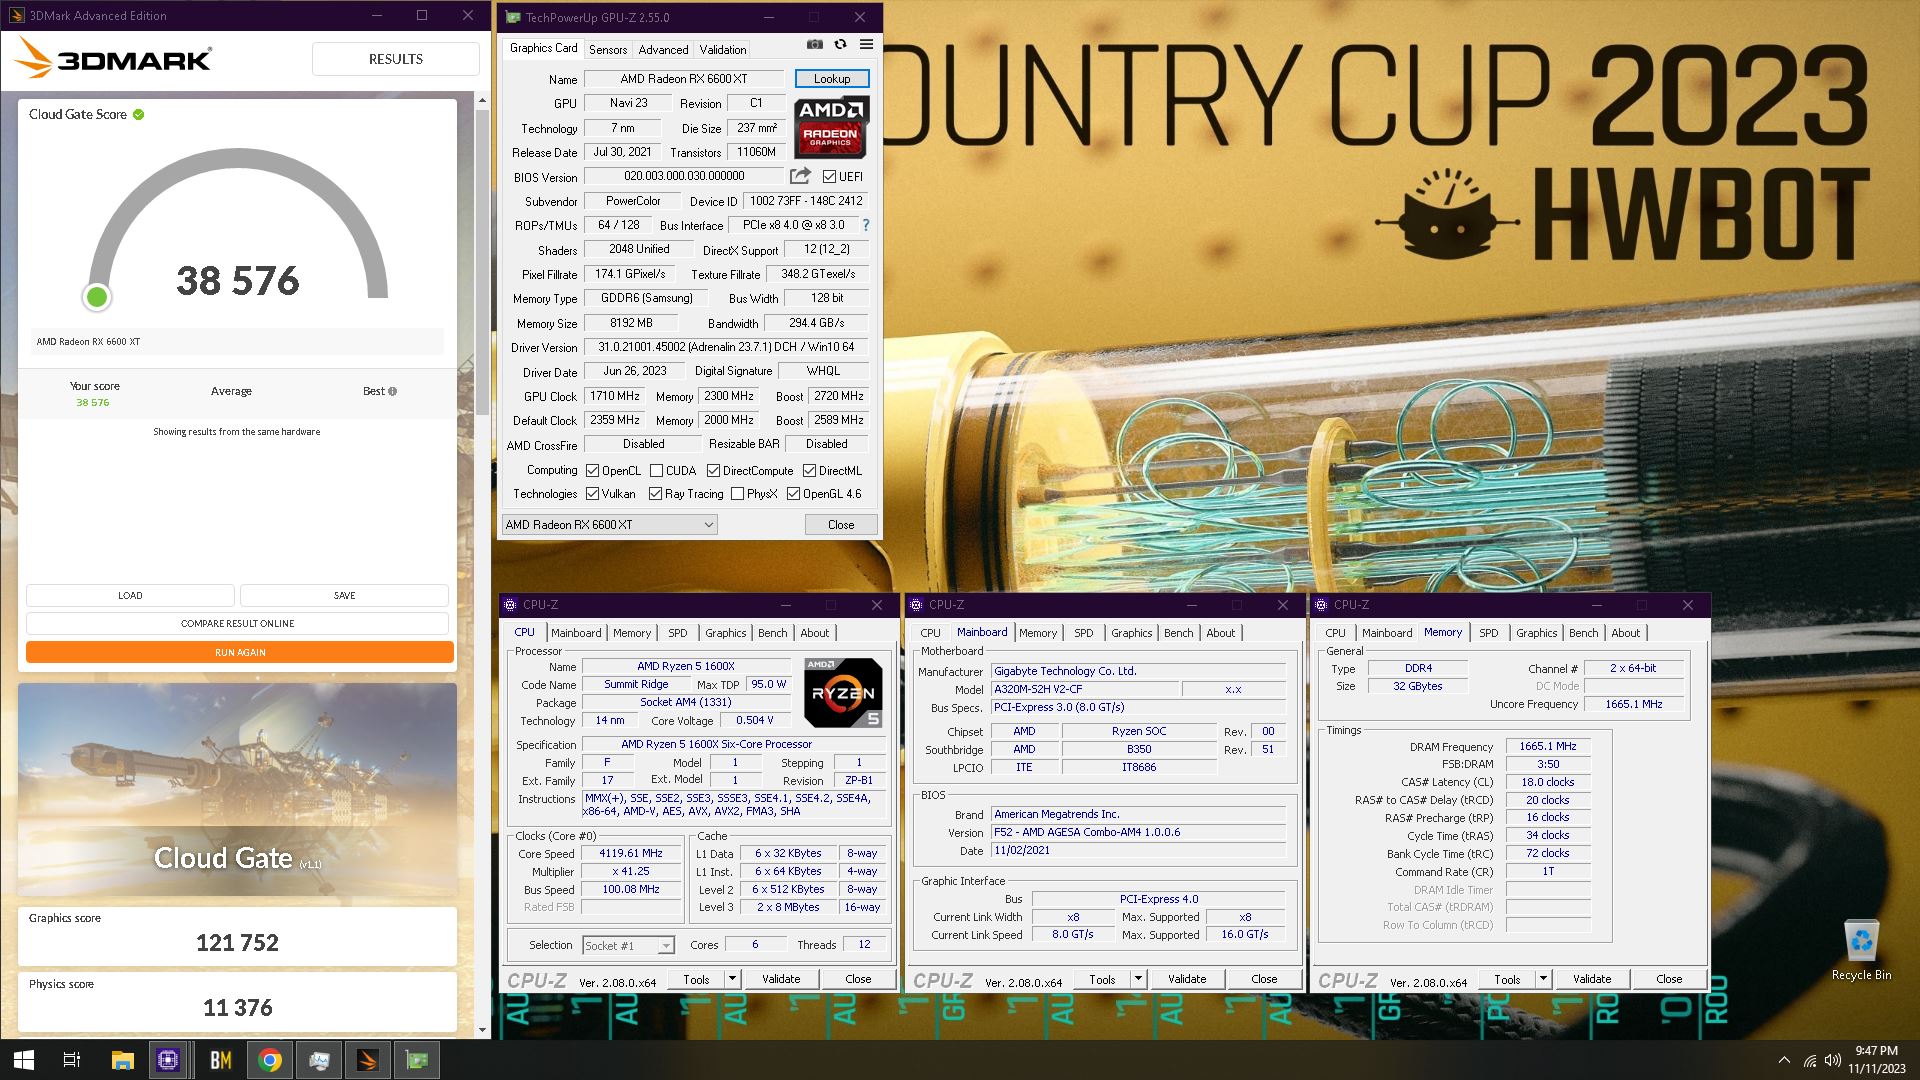Click the CPU-Z purple chip taskbar icon

point(168,1060)
